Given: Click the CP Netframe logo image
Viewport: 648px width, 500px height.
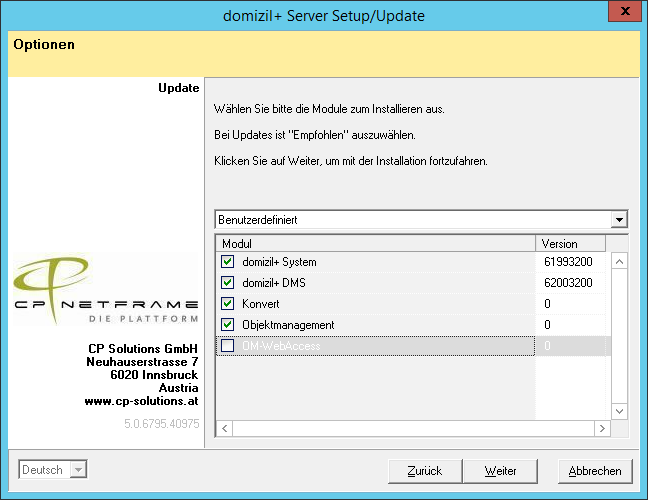Looking at the screenshot, I should coord(106,290).
